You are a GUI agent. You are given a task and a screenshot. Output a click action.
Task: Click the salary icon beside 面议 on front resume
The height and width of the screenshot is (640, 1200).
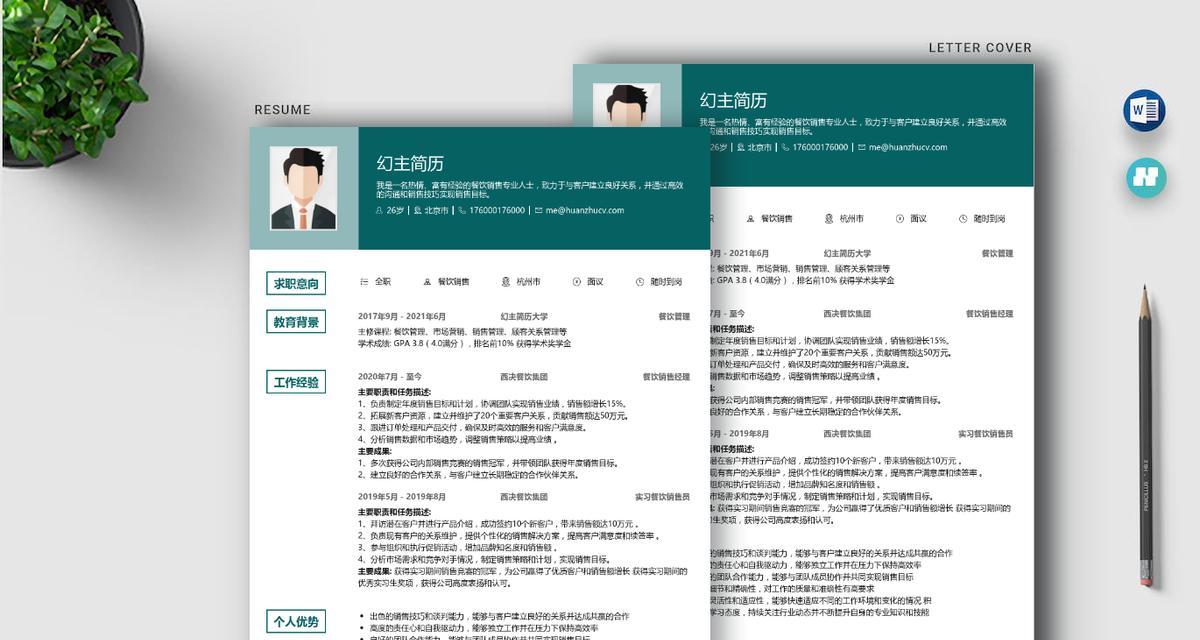[x=577, y=282]
